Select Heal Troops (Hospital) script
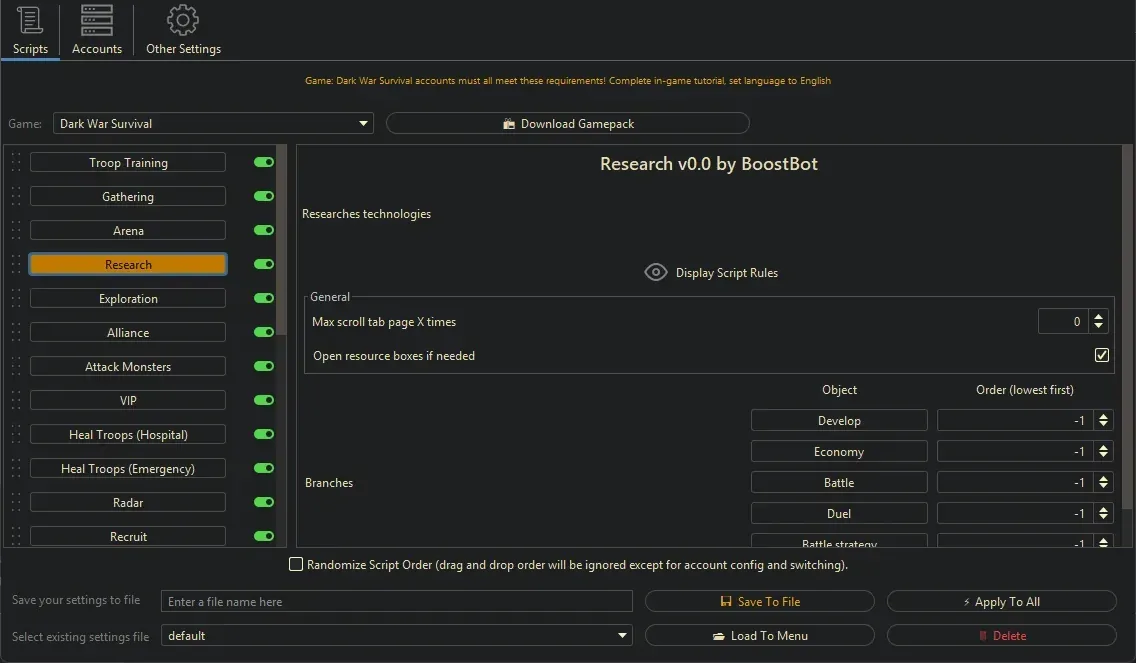Image resolution: width=1136 pixels, height=663 pixels. pos(128,435)
